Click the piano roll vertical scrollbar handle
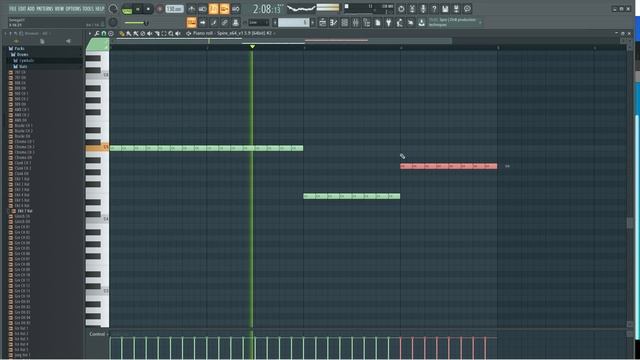 [630, 223]
